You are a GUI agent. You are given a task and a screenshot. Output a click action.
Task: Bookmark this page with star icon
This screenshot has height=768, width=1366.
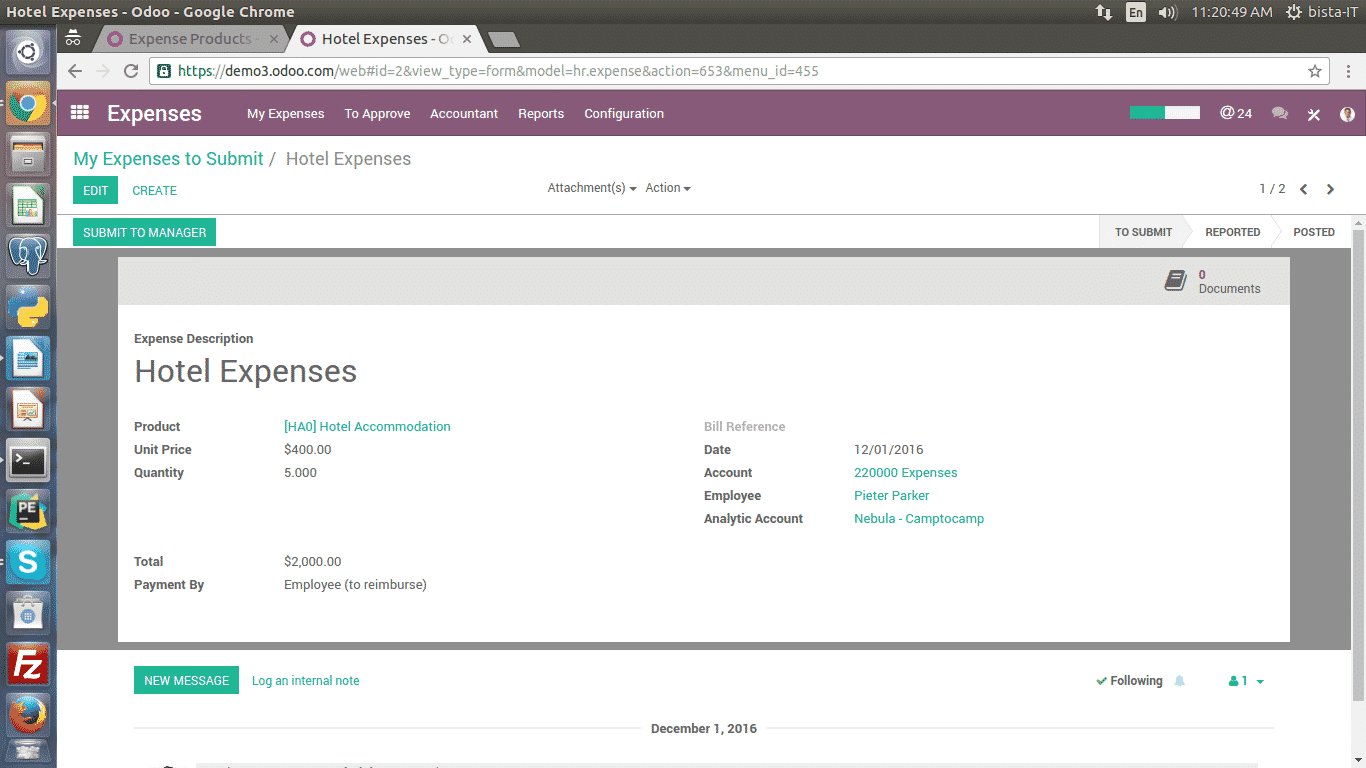point(1315,71)
